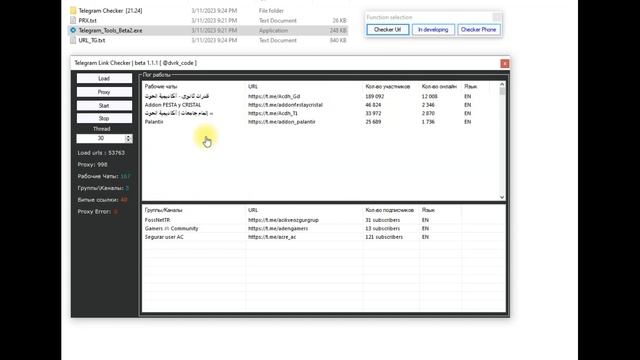Screen dimensions: 640x360
Task: Select Telegram_Tools_Beta2.exe application icon
Action: point(73,30)
